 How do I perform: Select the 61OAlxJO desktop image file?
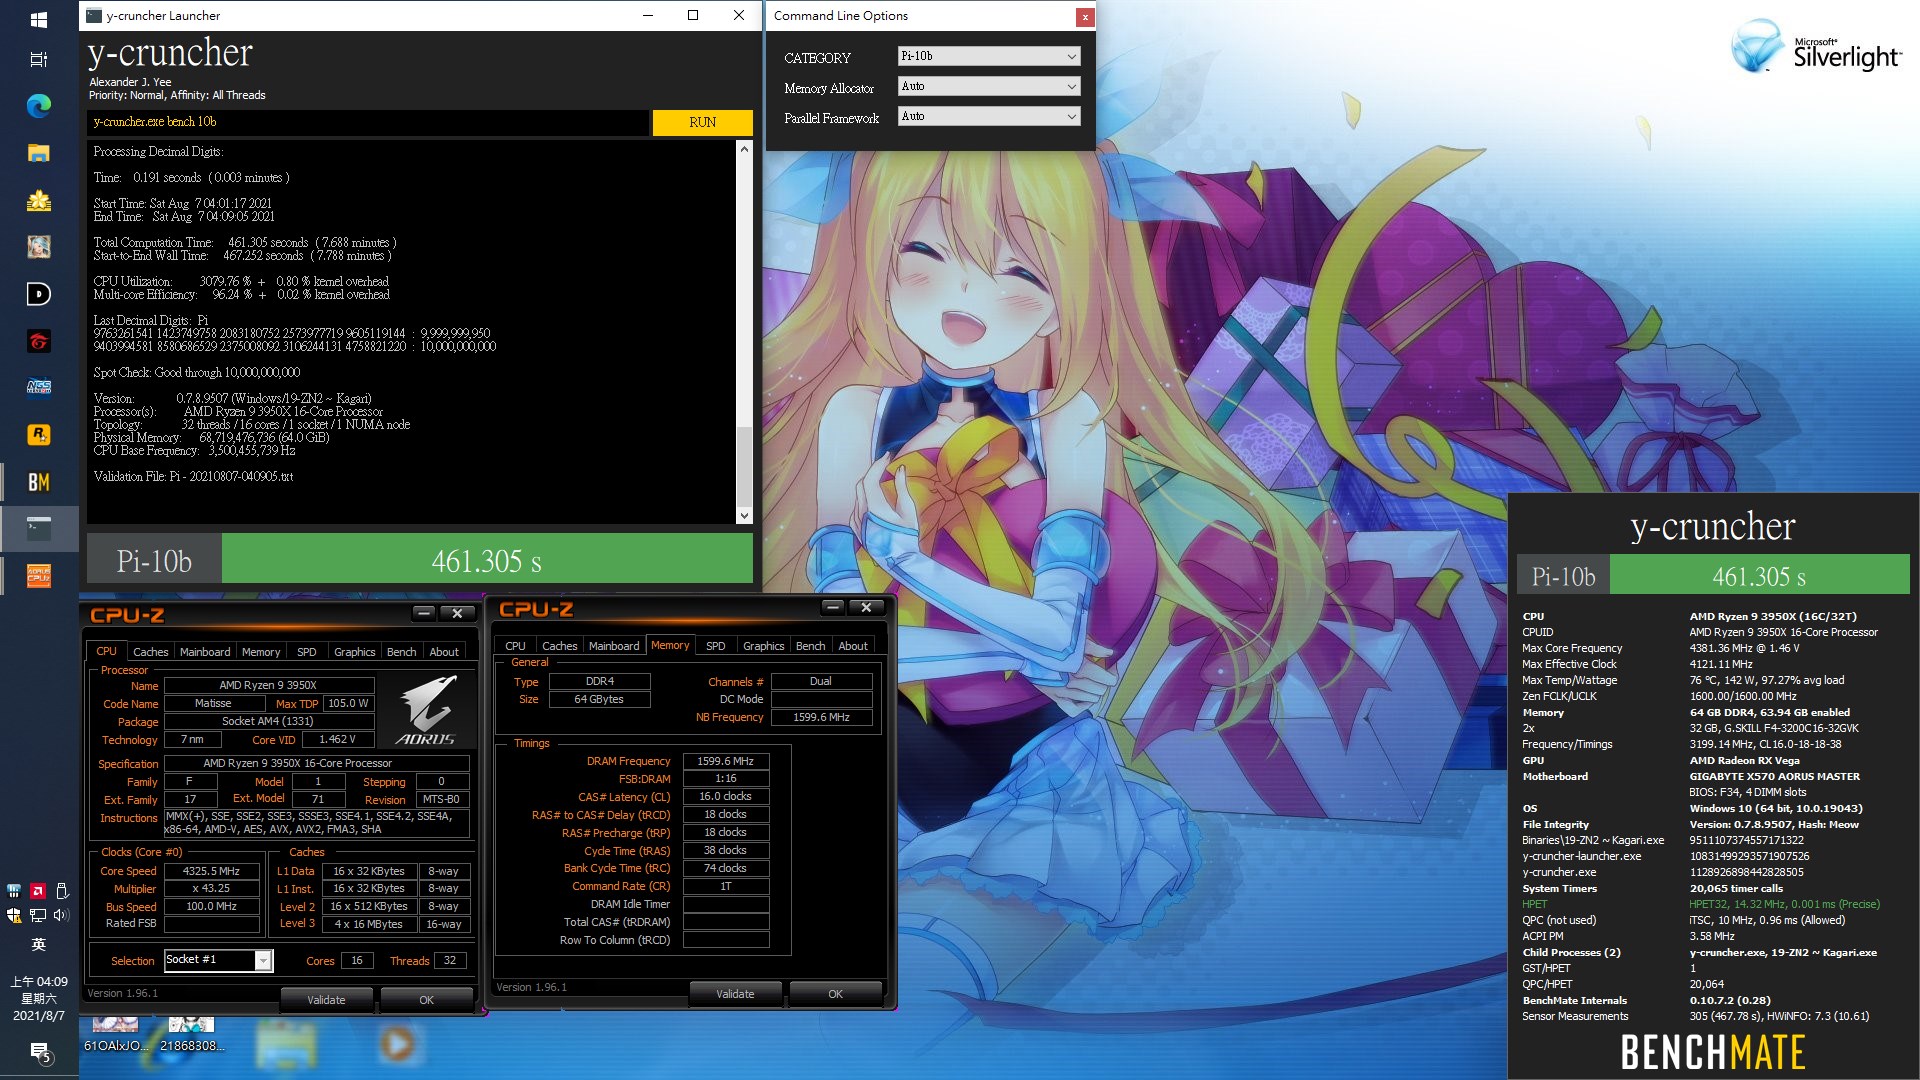(115, 1036)
